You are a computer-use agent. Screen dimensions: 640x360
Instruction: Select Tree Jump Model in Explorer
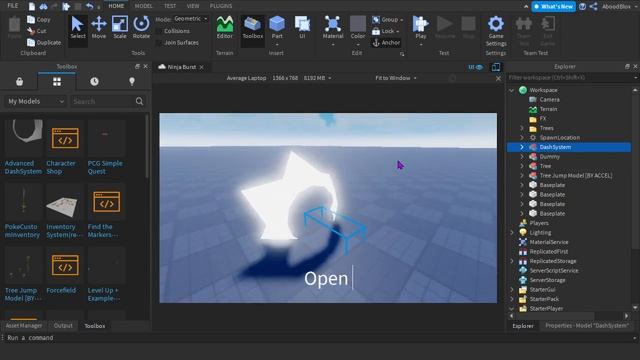click(576, 176)
